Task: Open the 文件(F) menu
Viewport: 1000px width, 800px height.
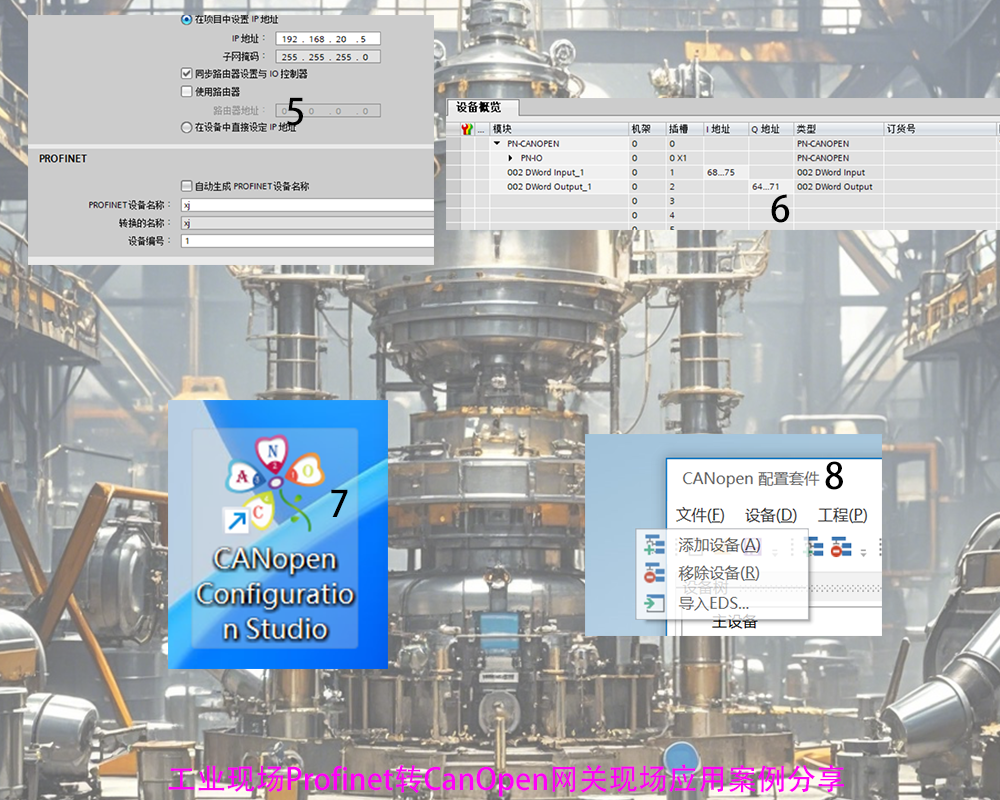Action: 700,515
